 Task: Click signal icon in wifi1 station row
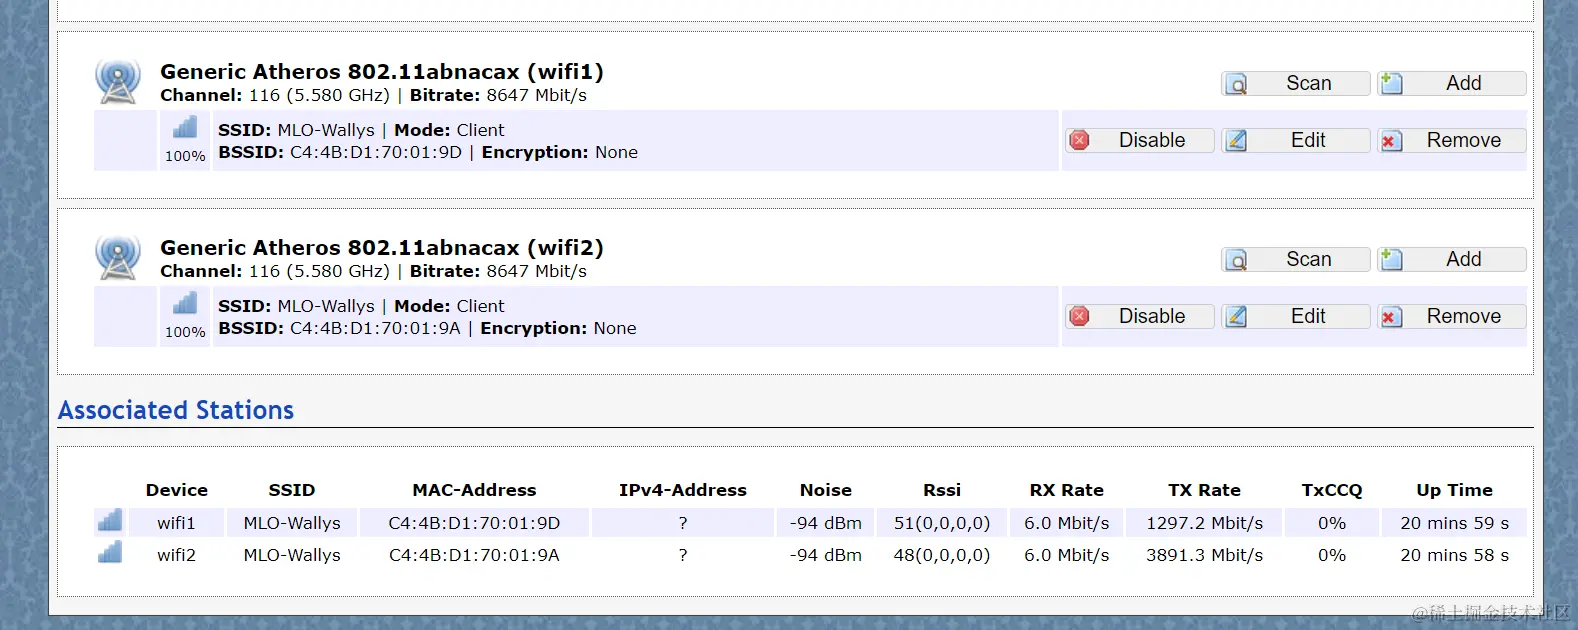[110, 521]
